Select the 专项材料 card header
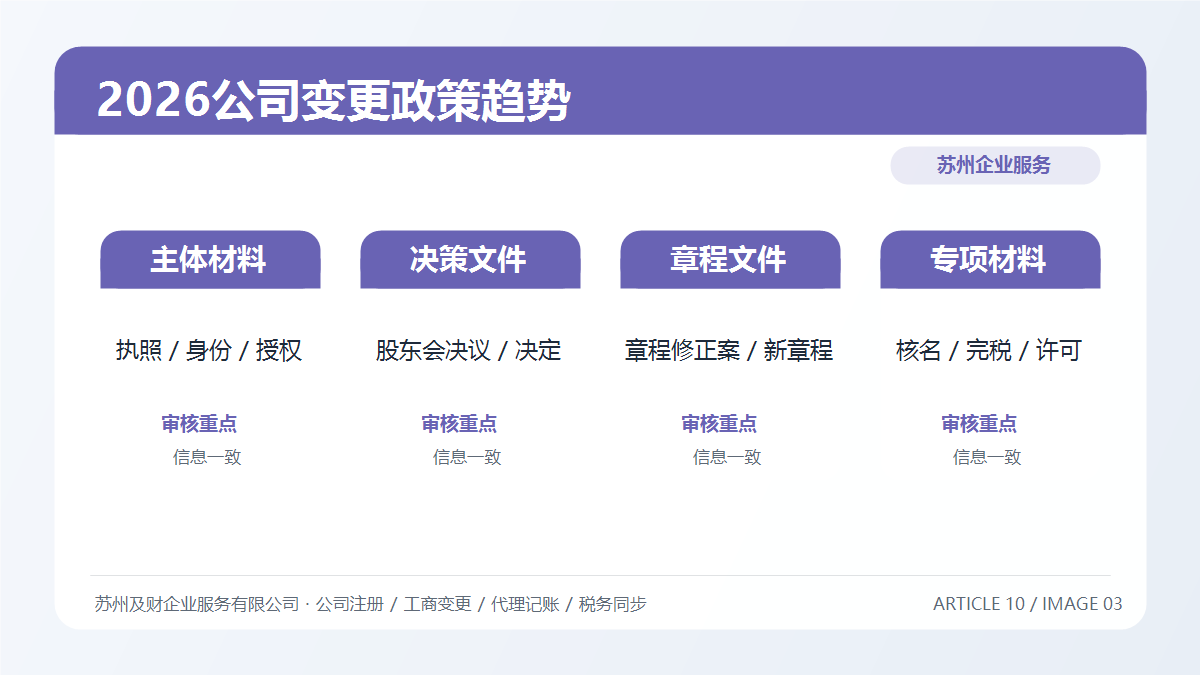This screenshot has width=1200, height=675. (990, 260)
